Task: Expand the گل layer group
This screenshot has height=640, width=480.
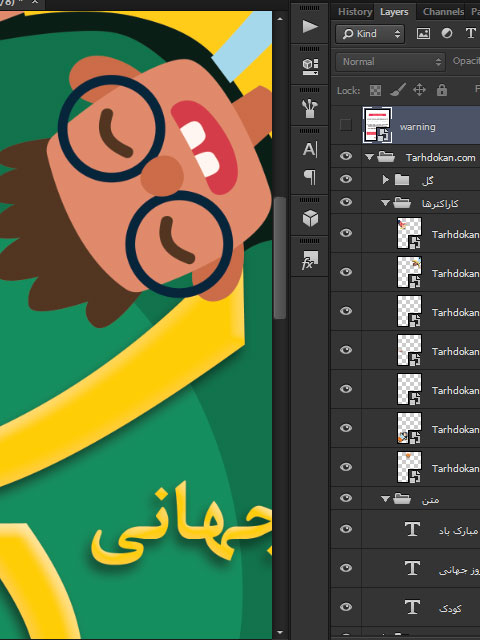Action: click(385, 179)
